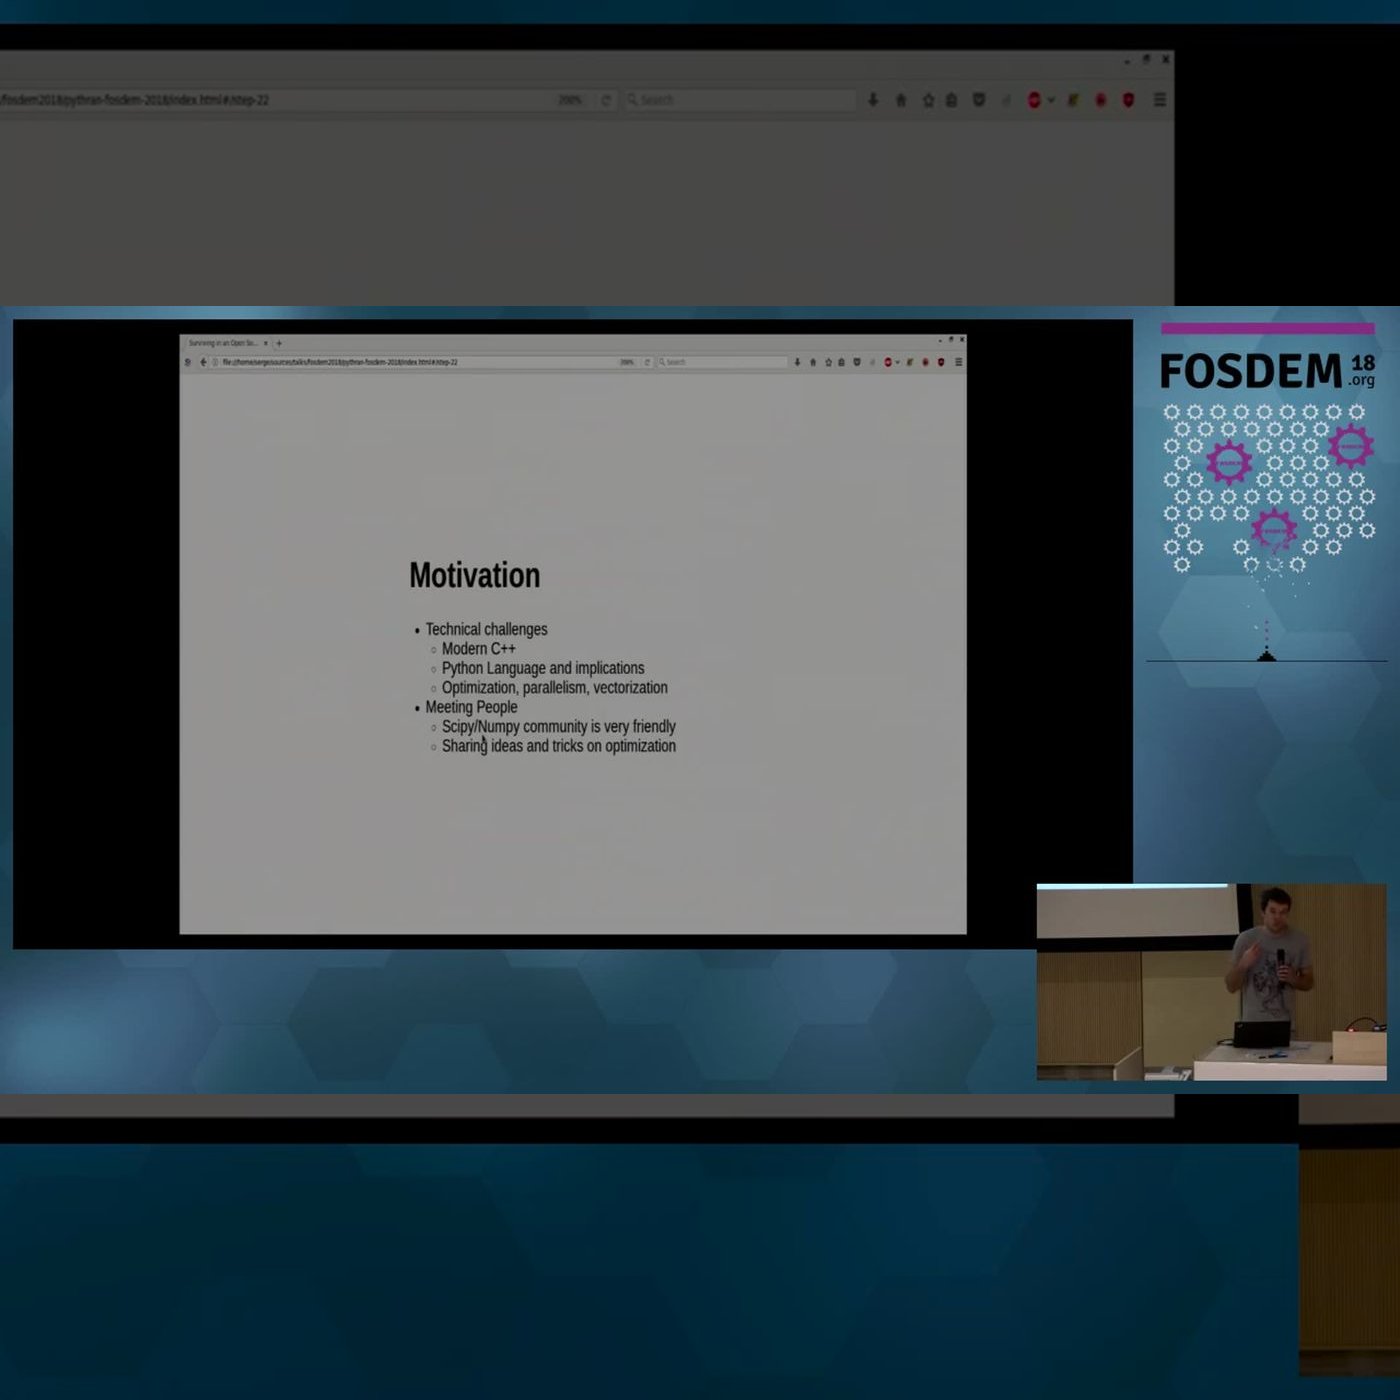Click the "Meeting People" bullet

tap(472, 707)
